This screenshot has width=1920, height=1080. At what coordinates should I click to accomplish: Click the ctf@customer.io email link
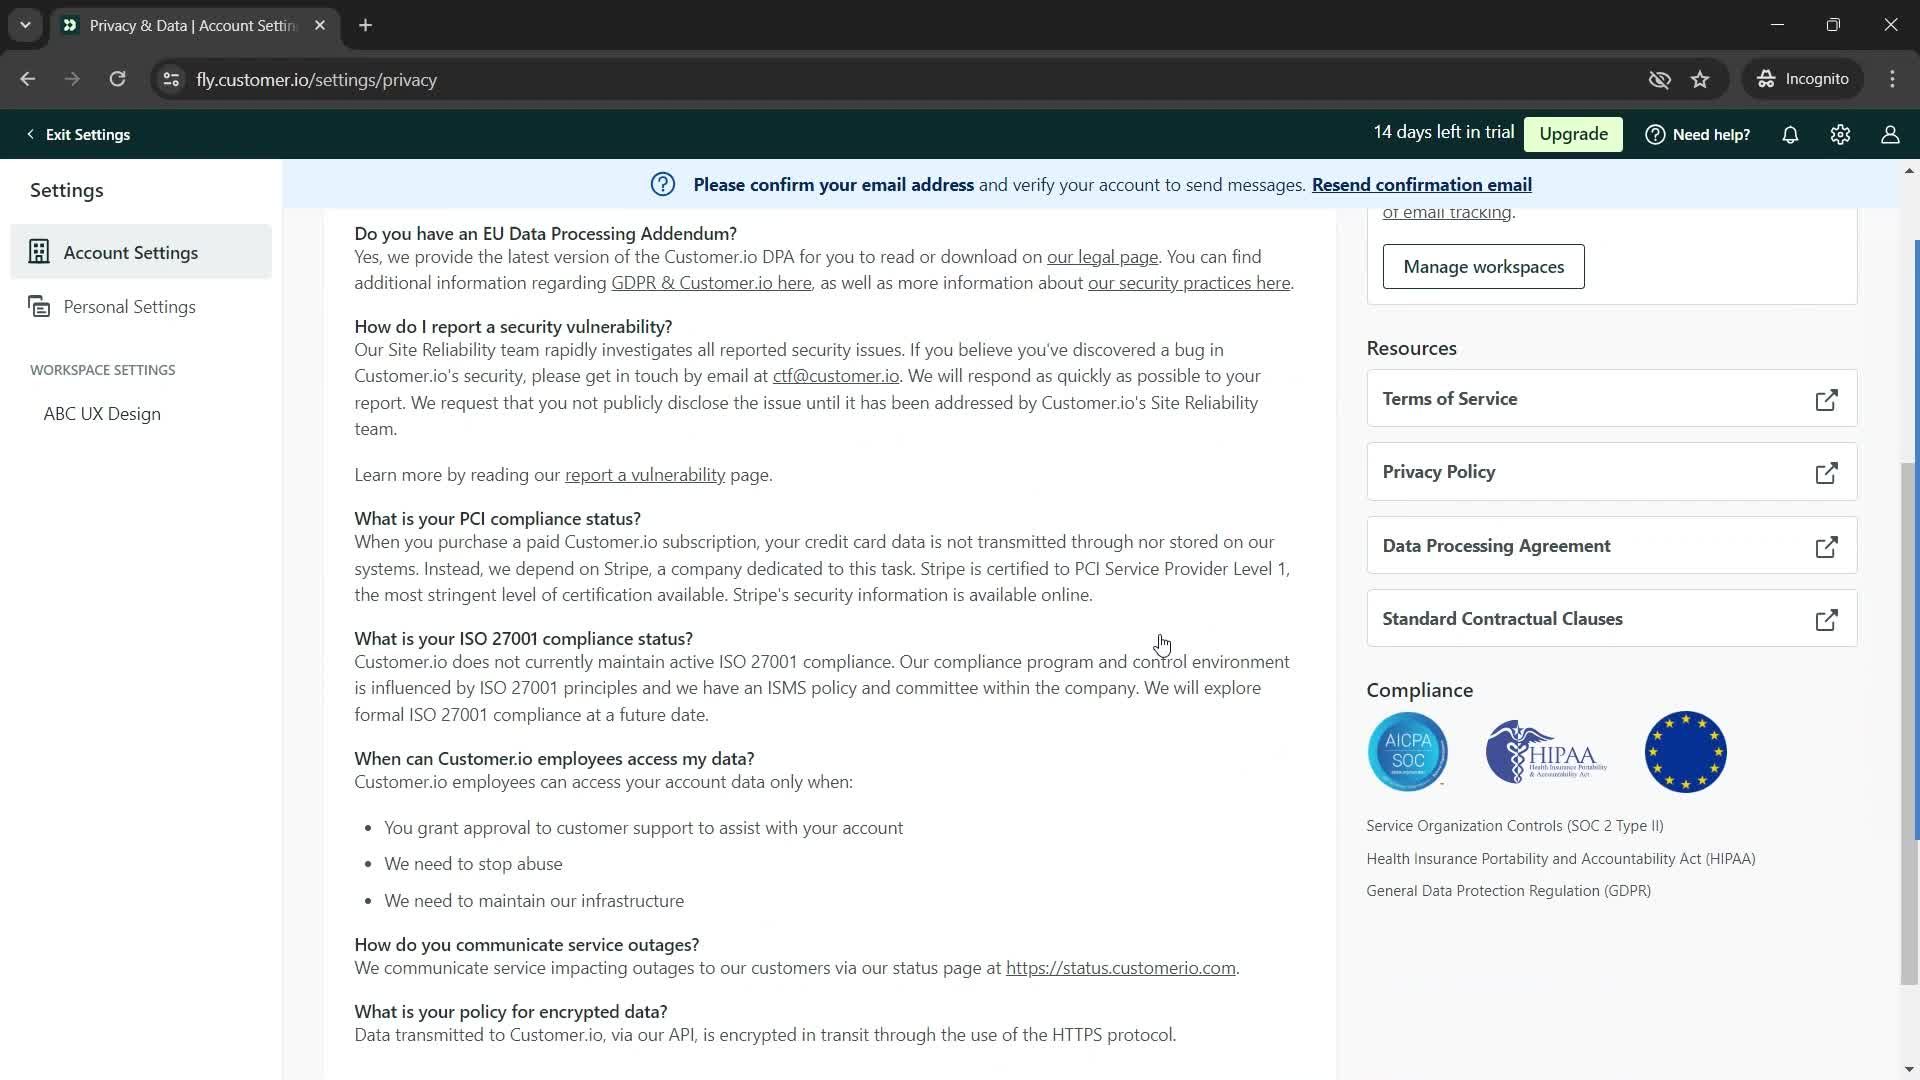(x=836, y=376)
